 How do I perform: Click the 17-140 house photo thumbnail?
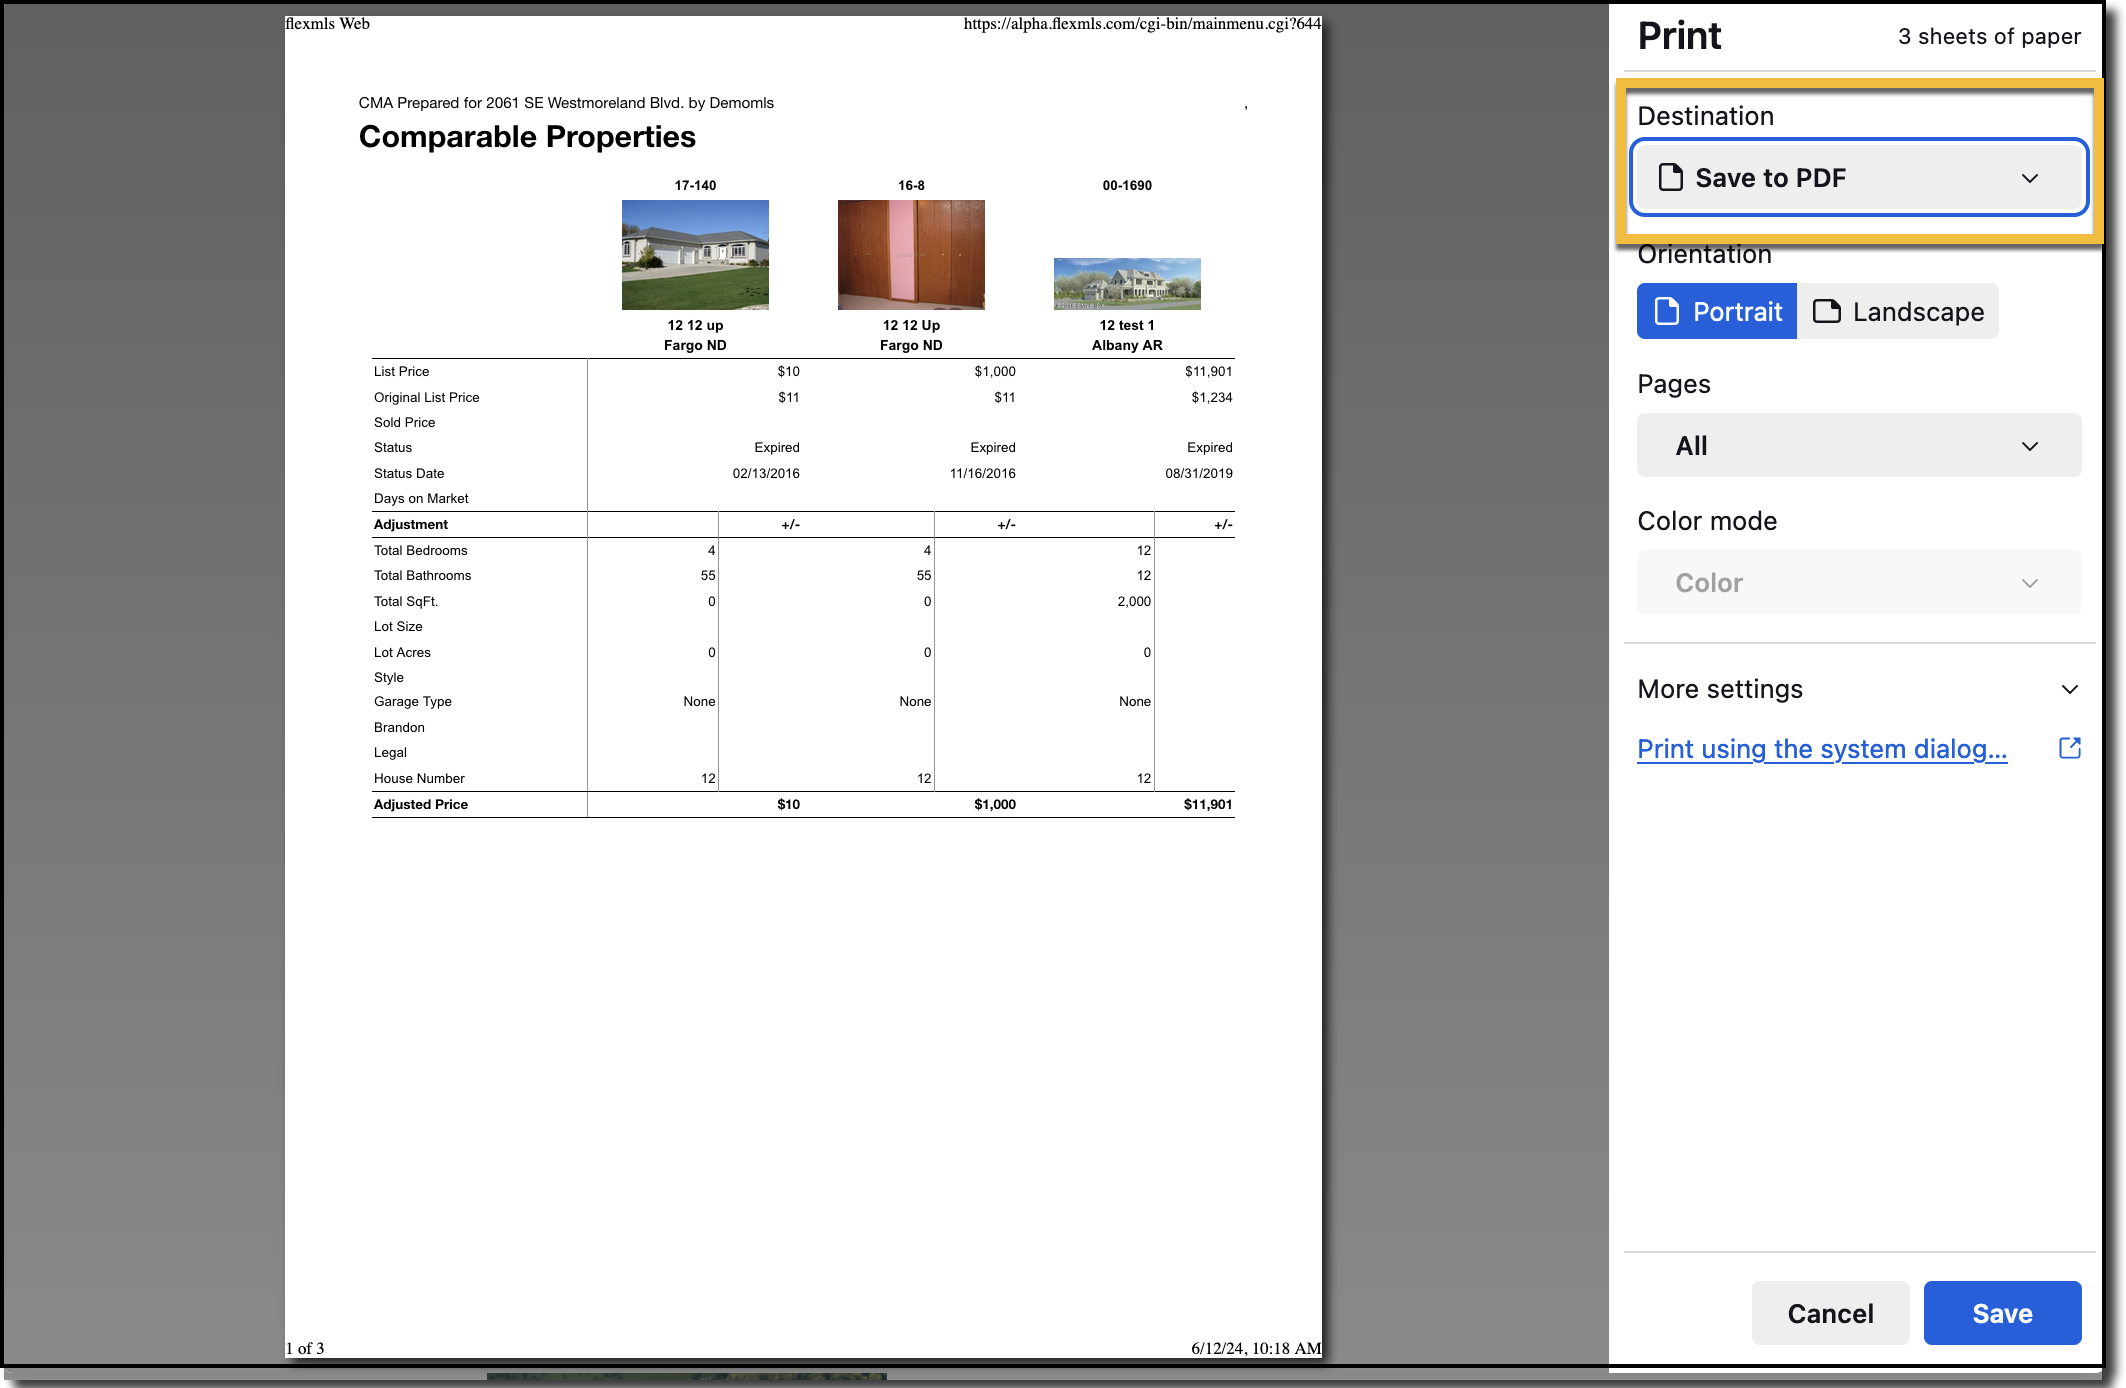coord(695,255)
